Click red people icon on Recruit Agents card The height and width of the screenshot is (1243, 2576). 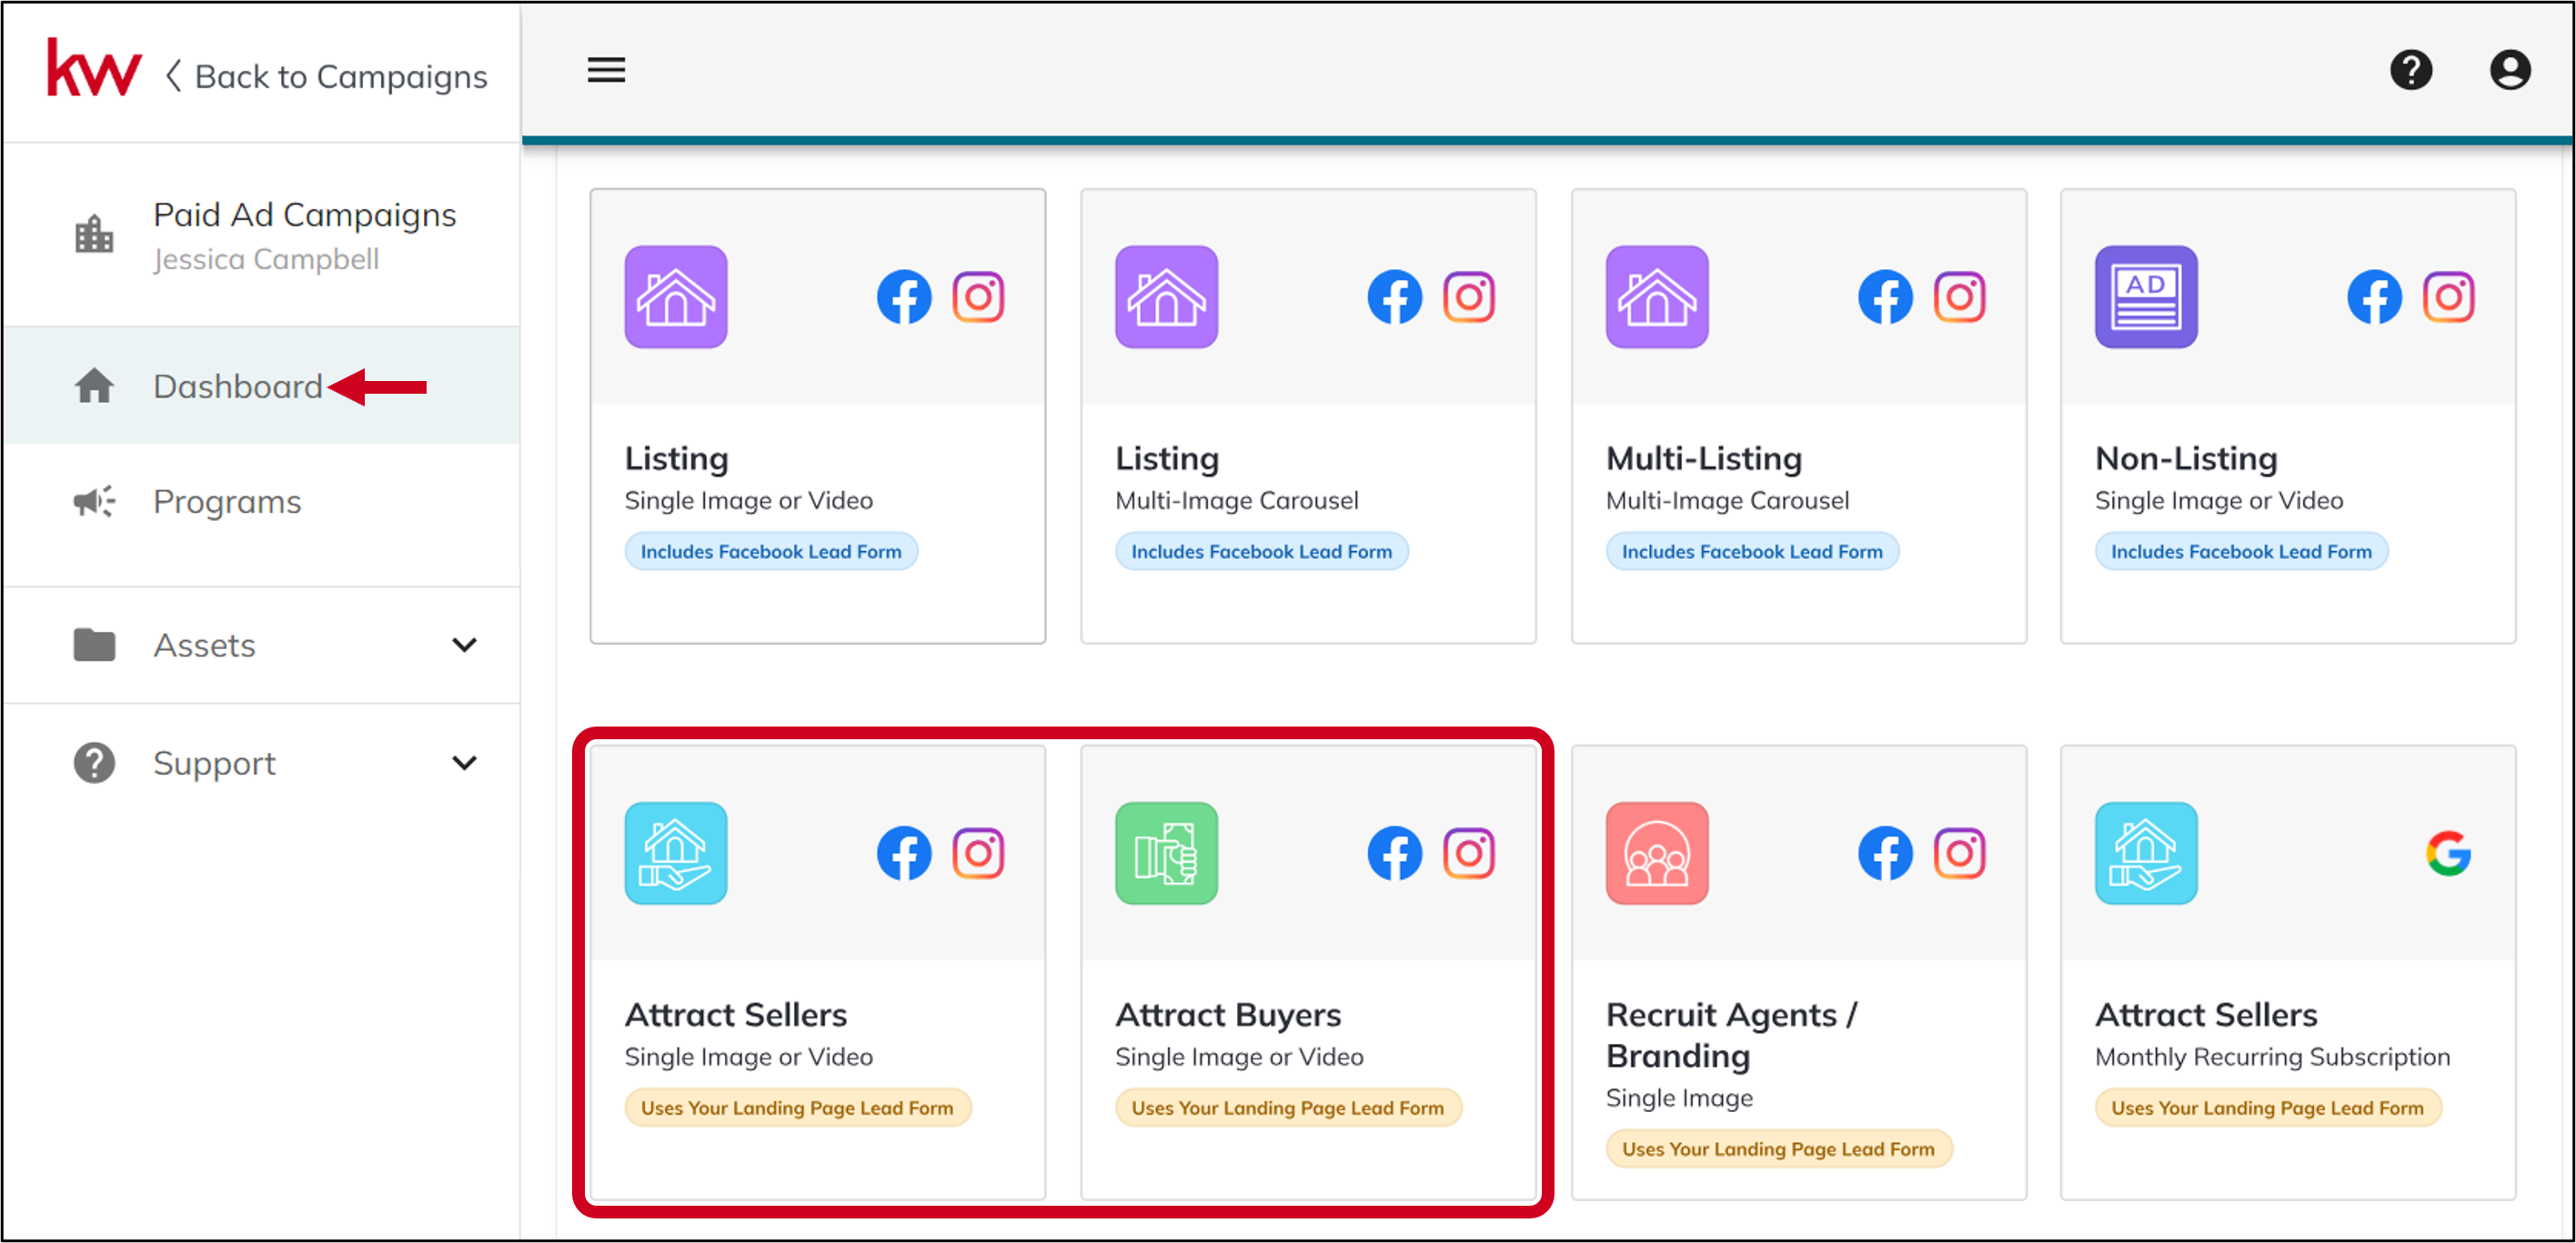(x=1656, y=853)
